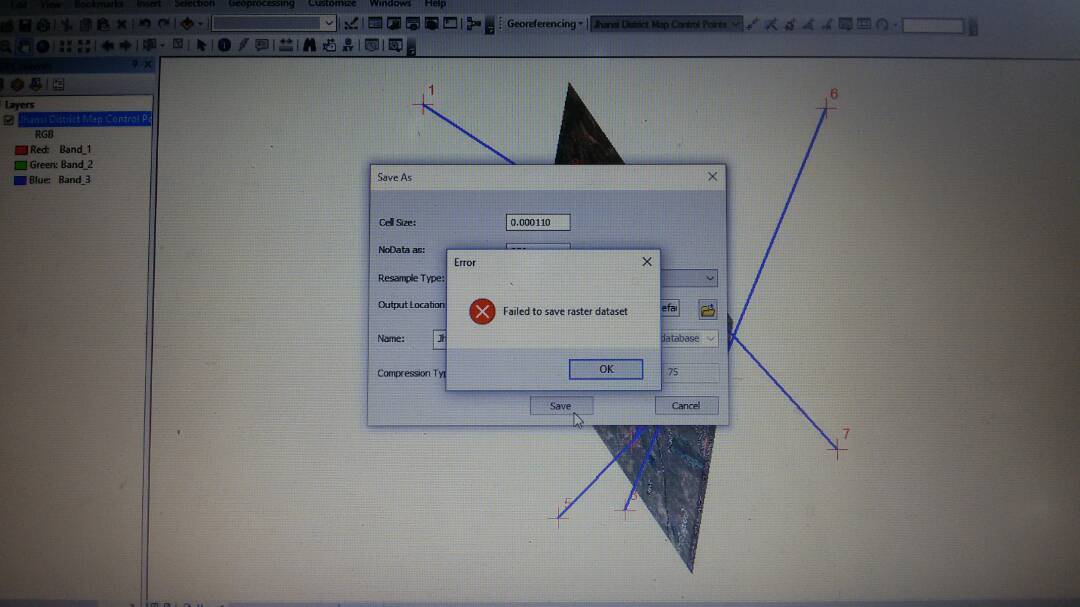Click the Add Data icon
The width and height of the screenshot is (1080, 607).
(x=188, y=22)
